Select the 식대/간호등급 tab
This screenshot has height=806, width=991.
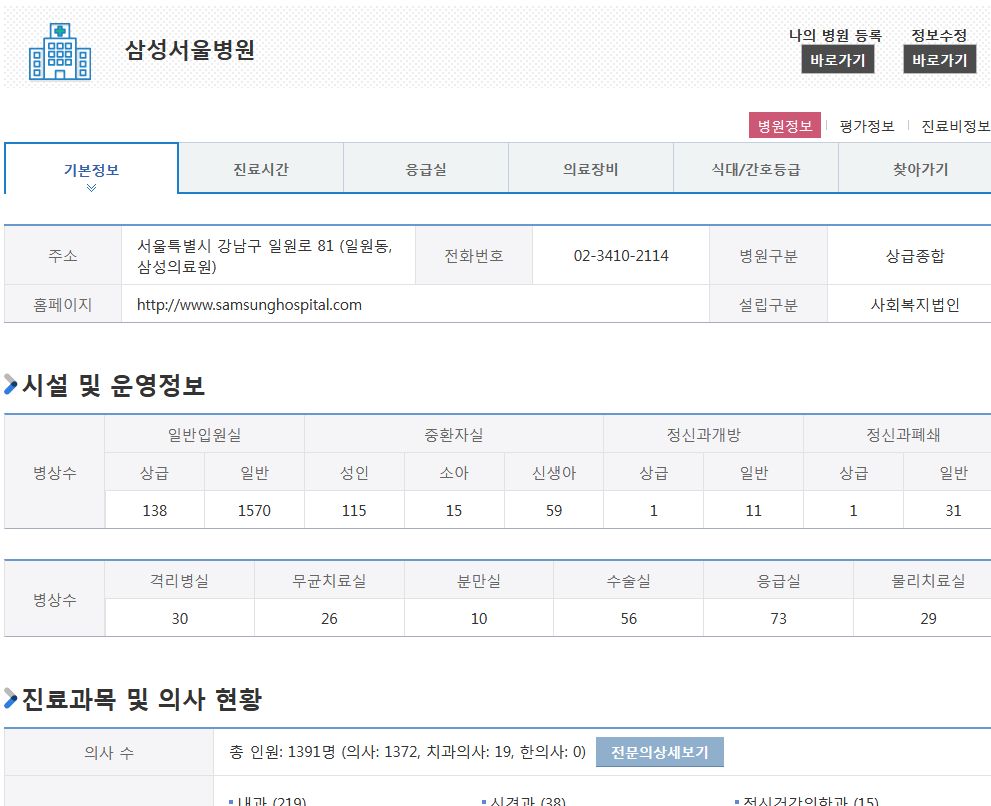[756, 169]
